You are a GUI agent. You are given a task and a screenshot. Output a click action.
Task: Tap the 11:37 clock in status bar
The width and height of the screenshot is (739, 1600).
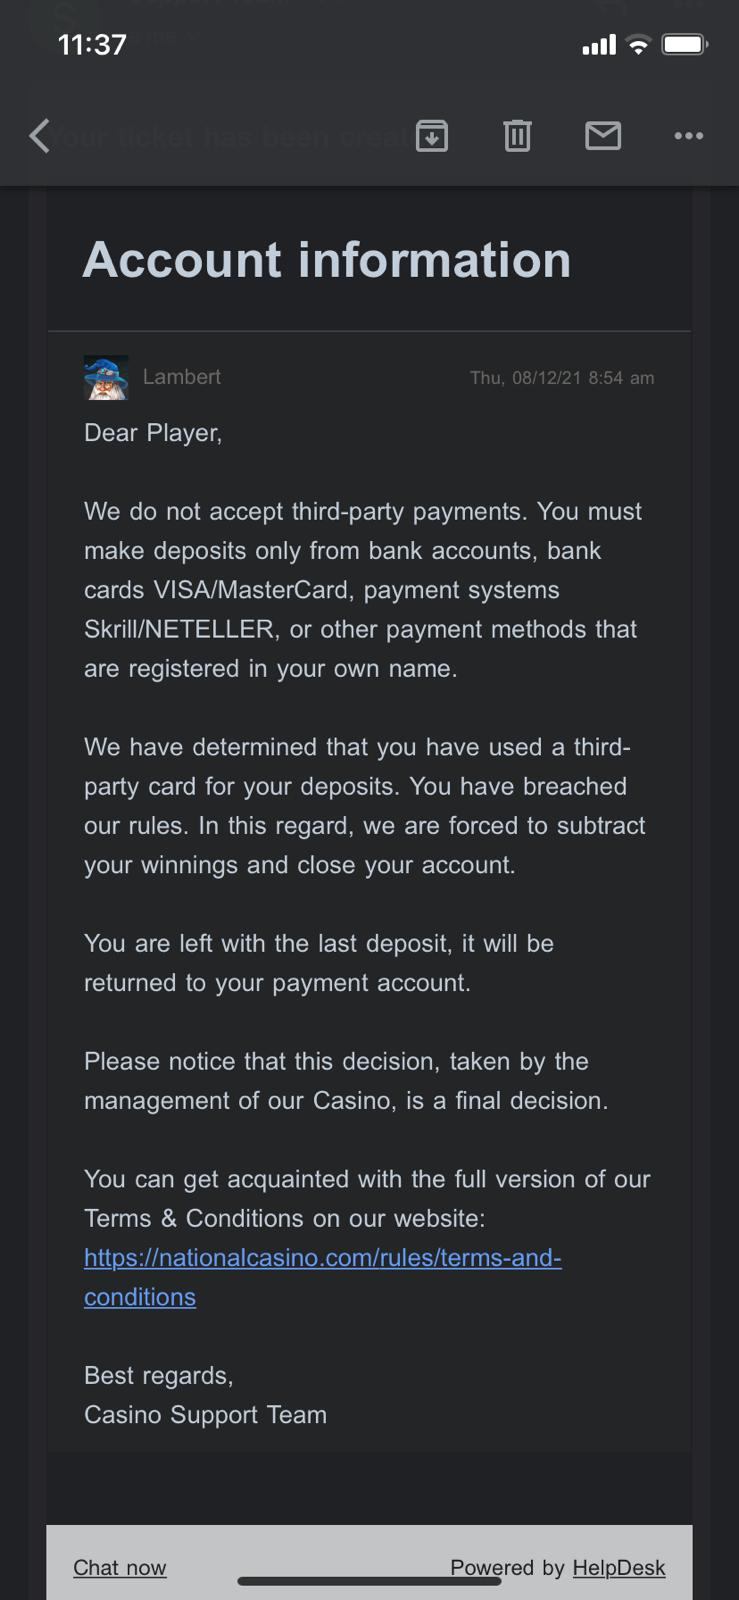[92, 44]
